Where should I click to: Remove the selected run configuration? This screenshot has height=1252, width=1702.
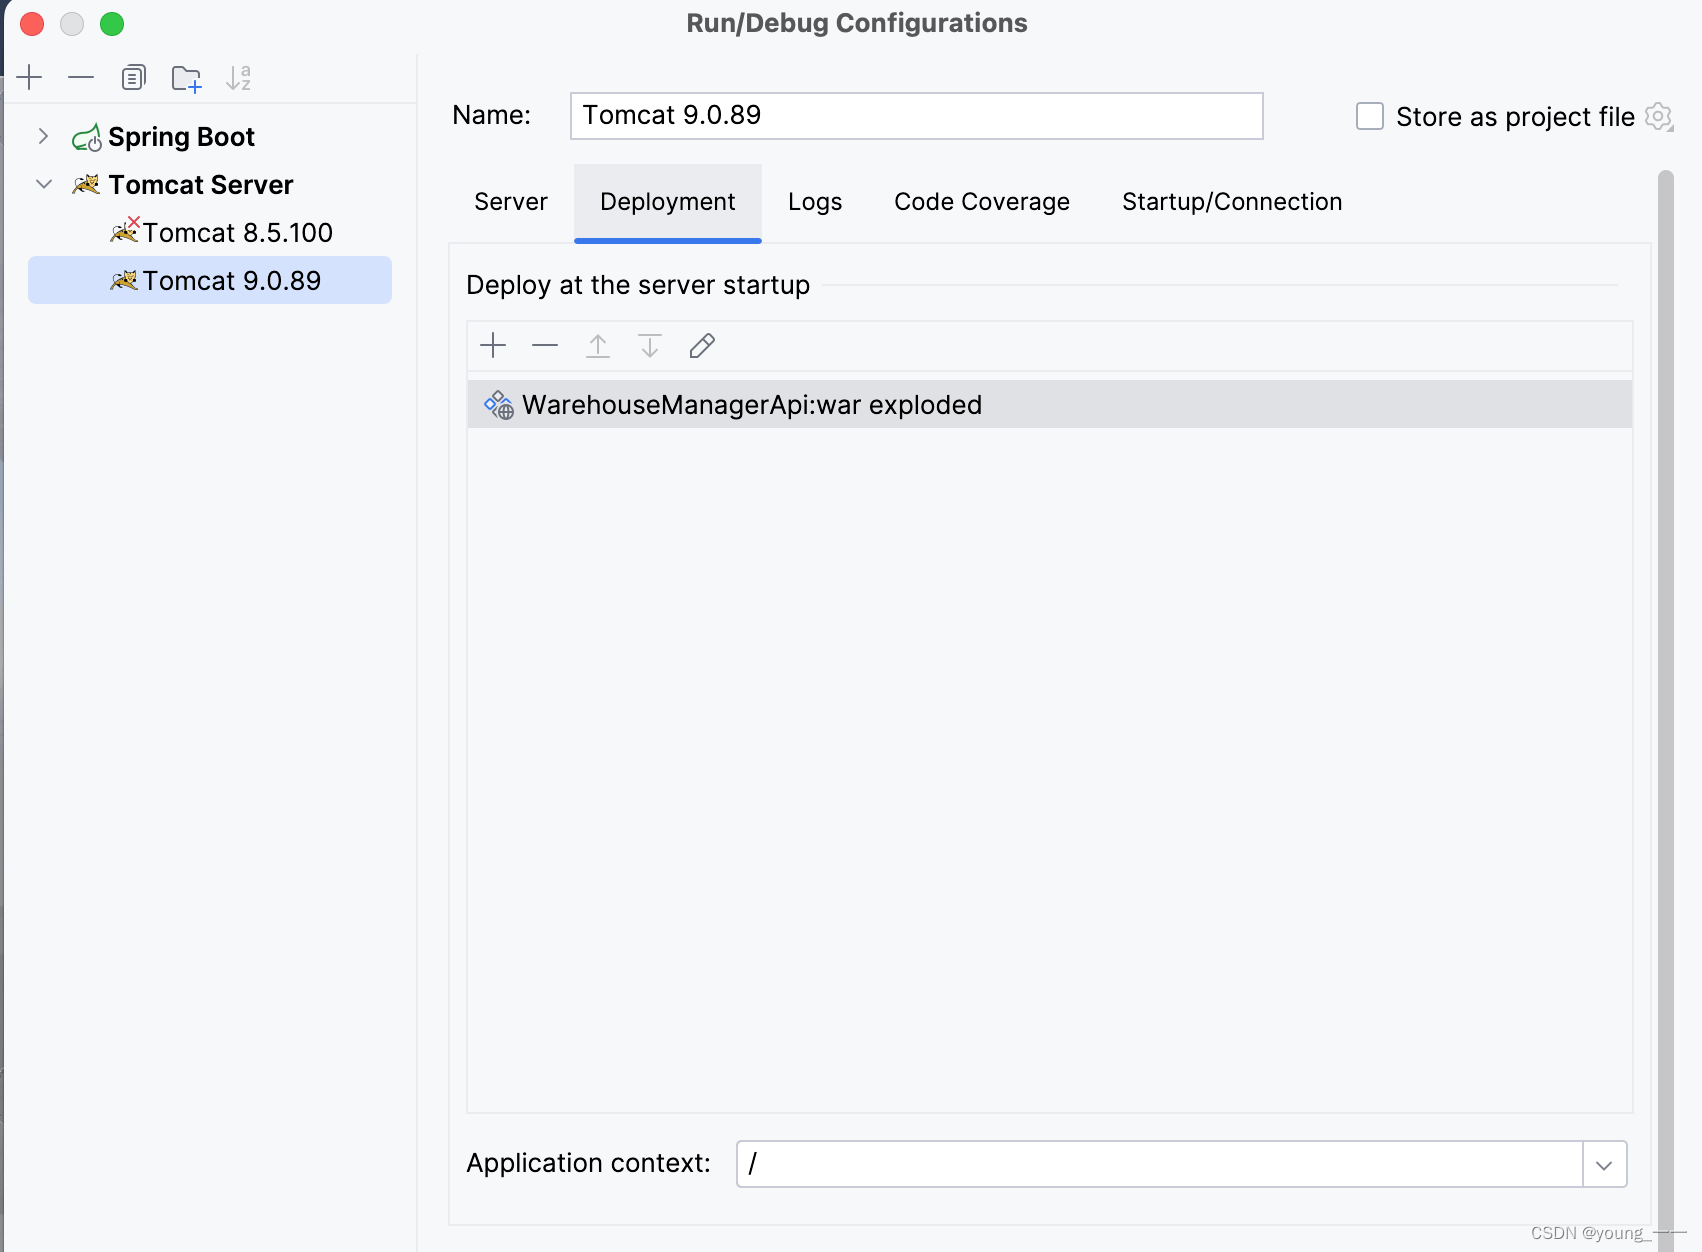pos(81,77)
